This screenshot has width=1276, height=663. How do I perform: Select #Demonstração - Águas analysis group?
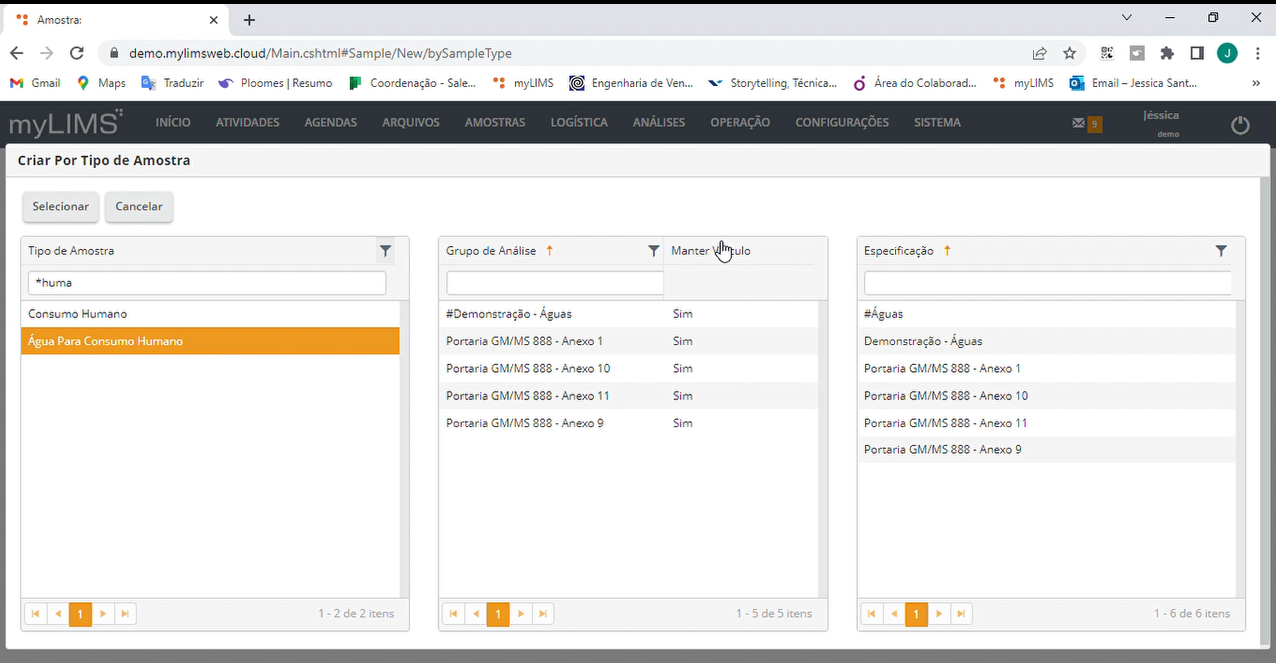628,314
